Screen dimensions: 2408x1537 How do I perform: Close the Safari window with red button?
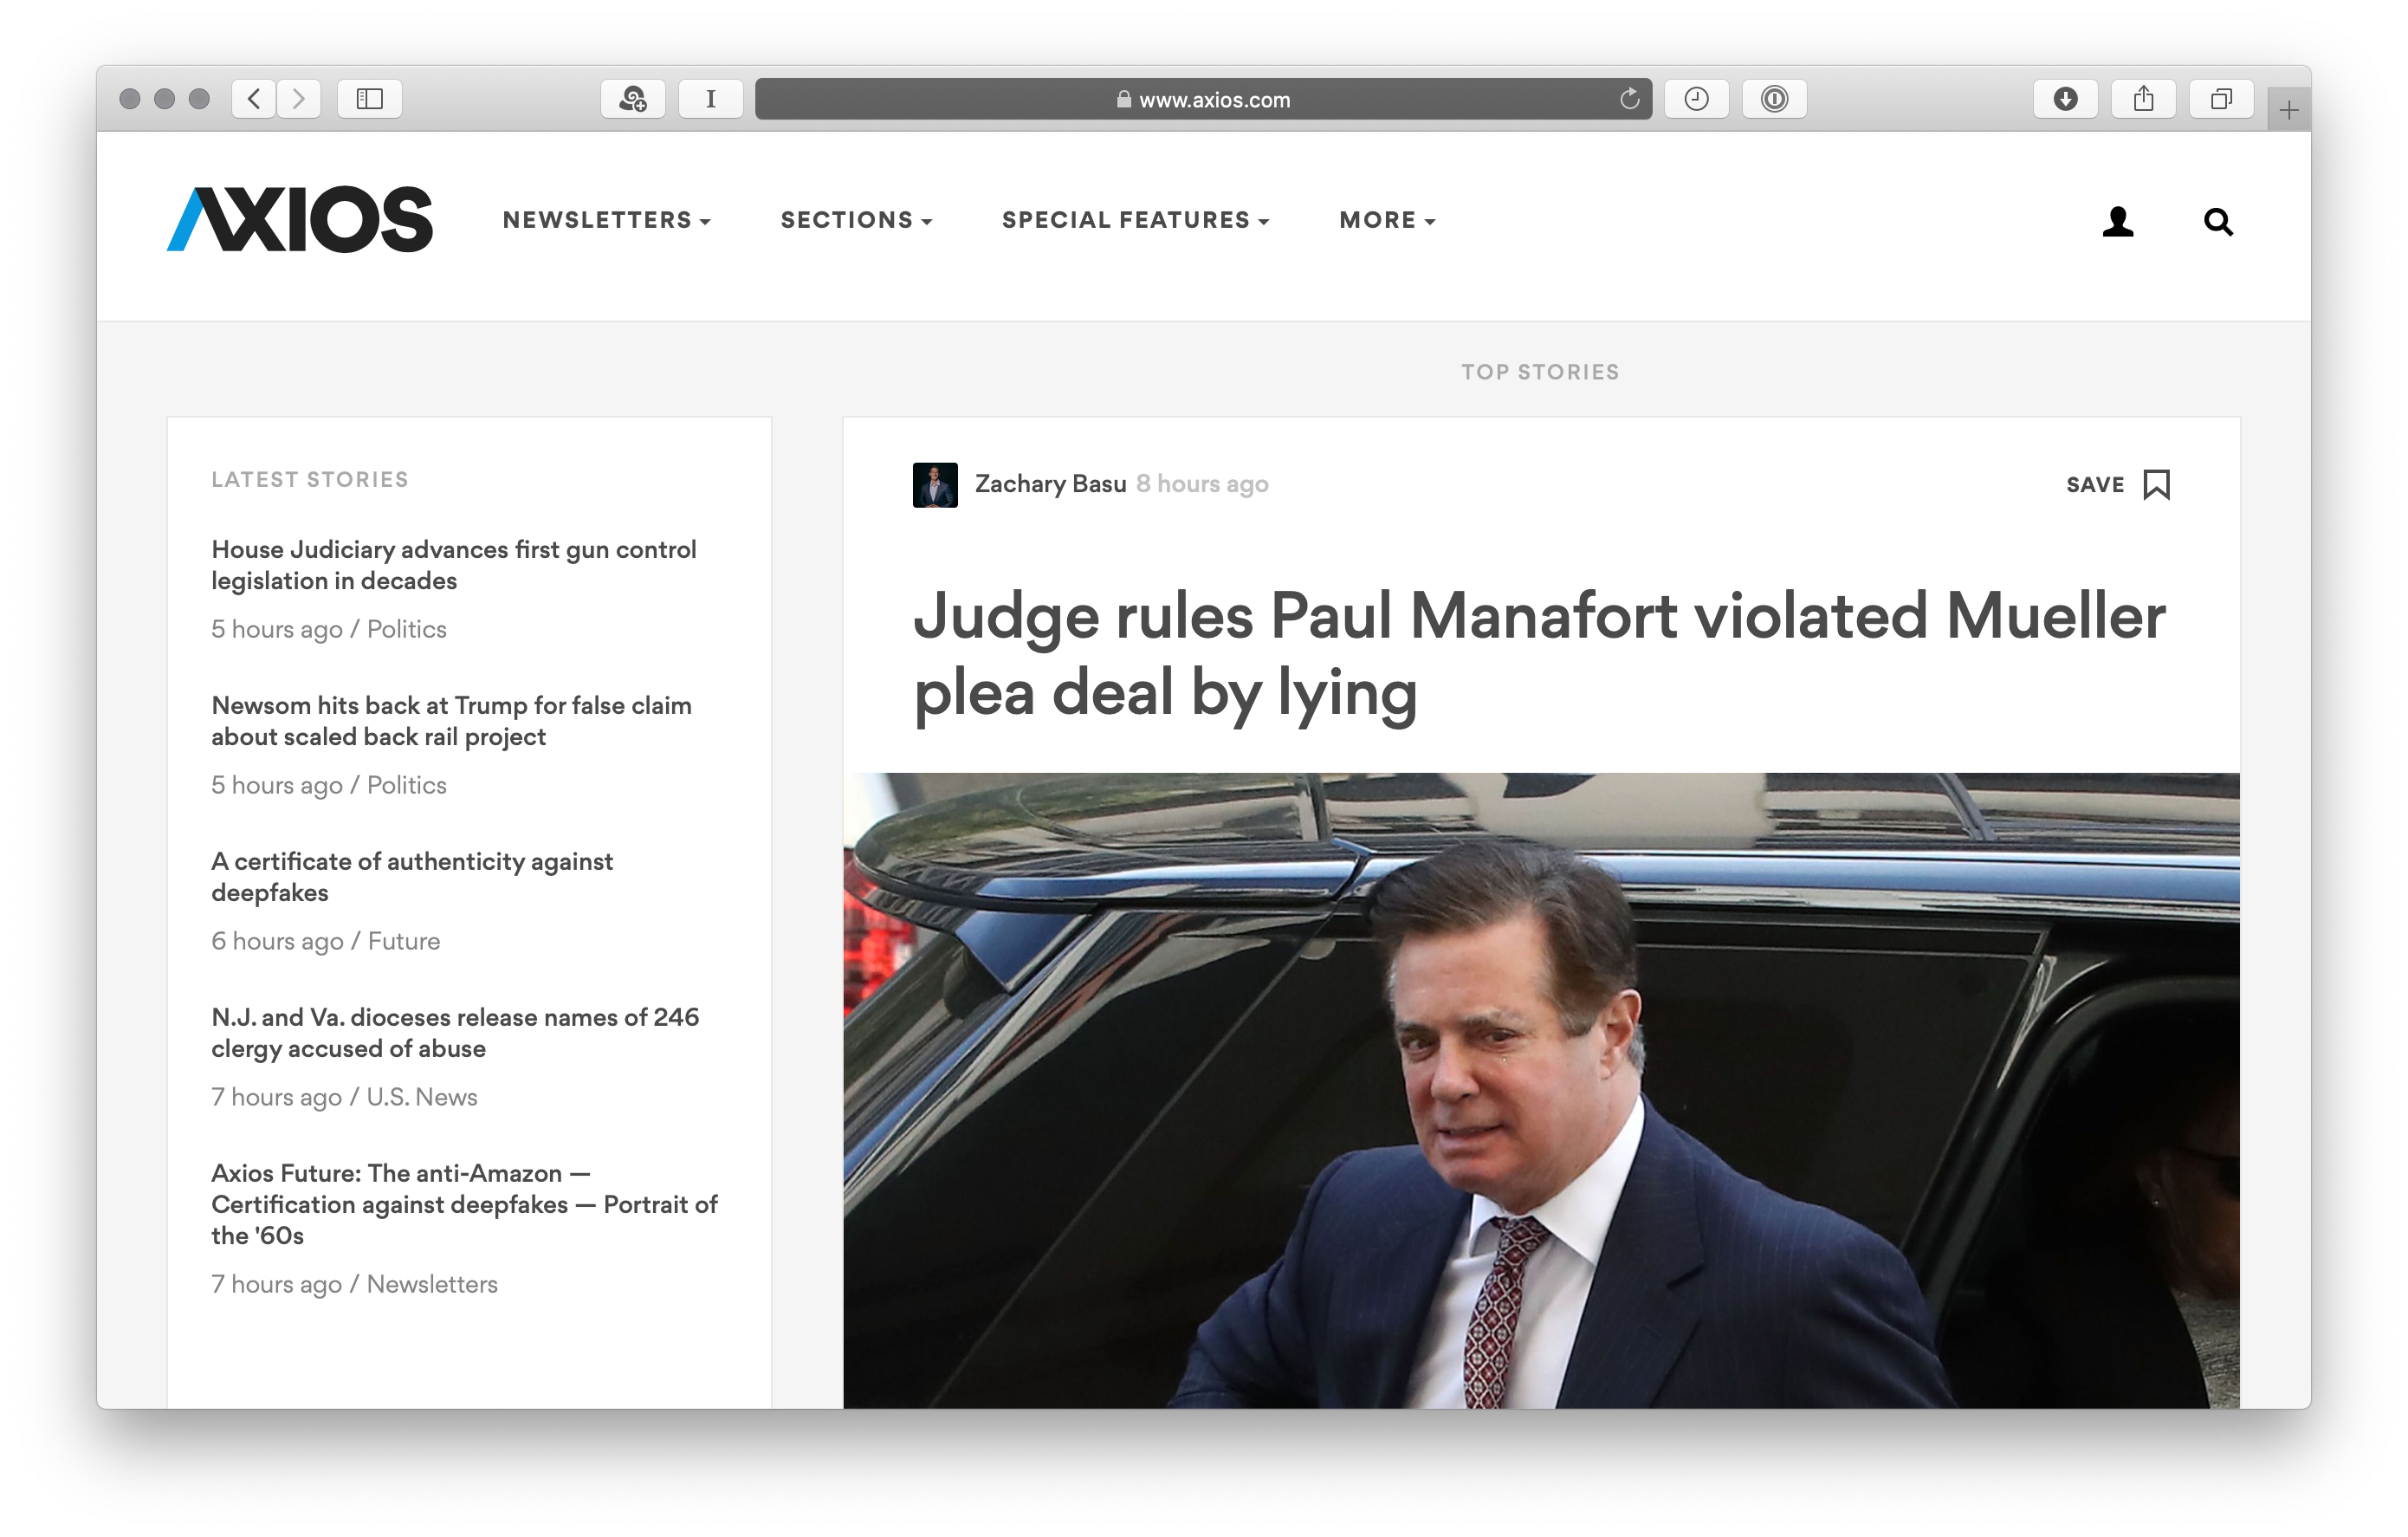coord(130,98)
